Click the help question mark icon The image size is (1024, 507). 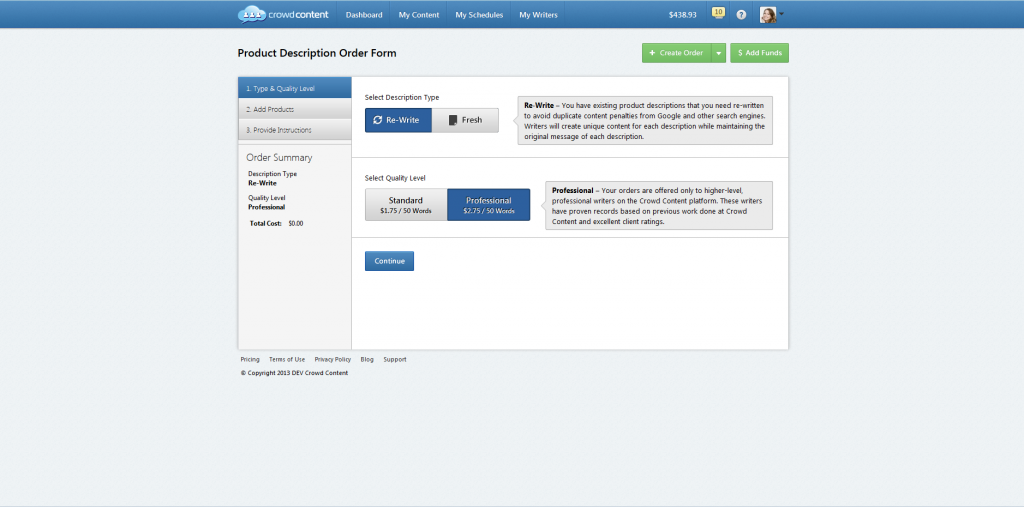(x=741, y=15)
